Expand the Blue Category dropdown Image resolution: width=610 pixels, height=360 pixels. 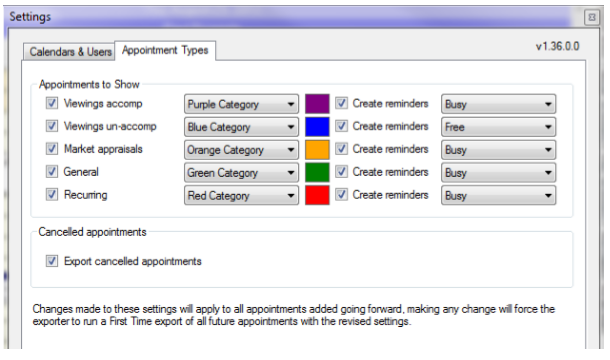click(x=241, y=127)
